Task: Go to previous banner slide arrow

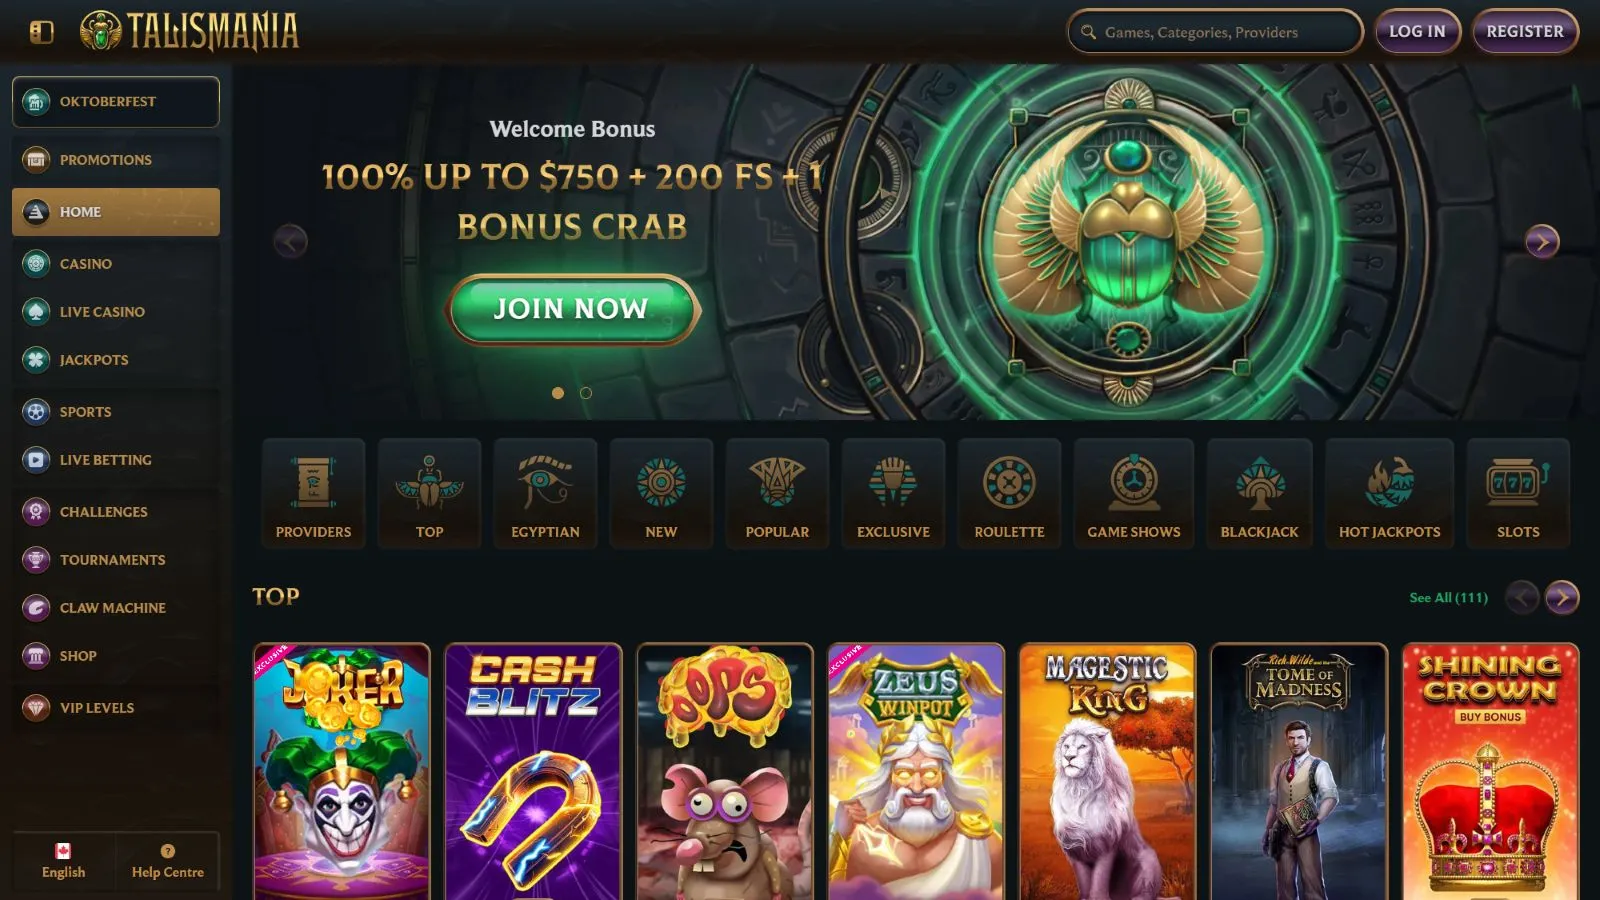Action: coord(291,241)
